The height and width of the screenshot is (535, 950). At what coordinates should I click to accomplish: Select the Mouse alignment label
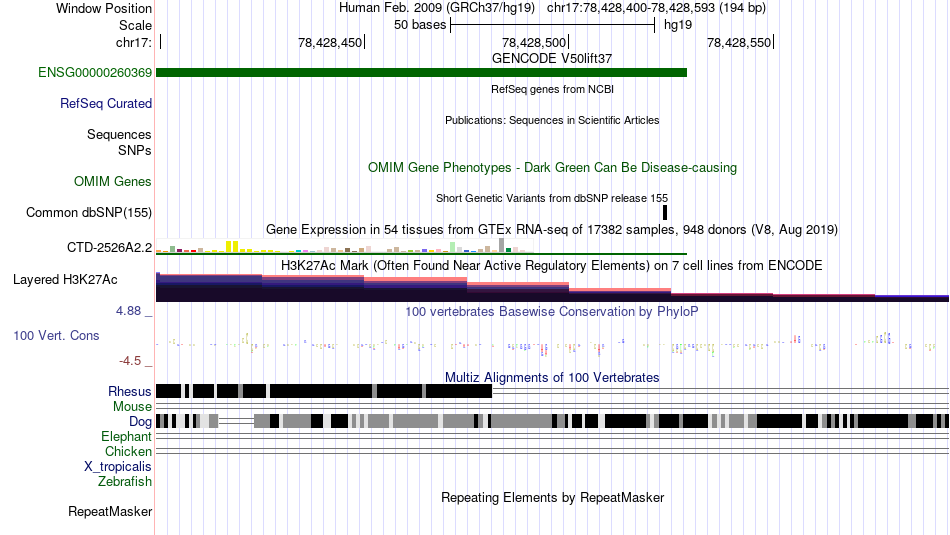tap(132, 407)
